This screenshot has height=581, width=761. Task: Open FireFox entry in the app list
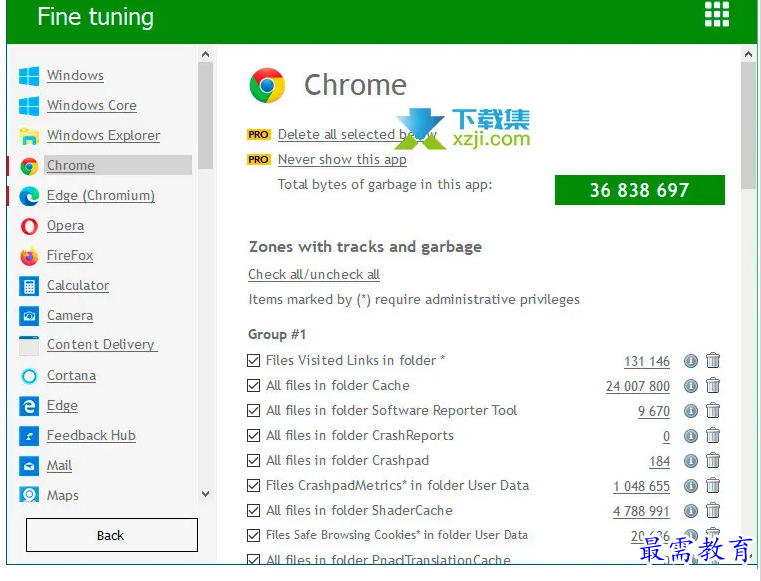click(70, 256)
